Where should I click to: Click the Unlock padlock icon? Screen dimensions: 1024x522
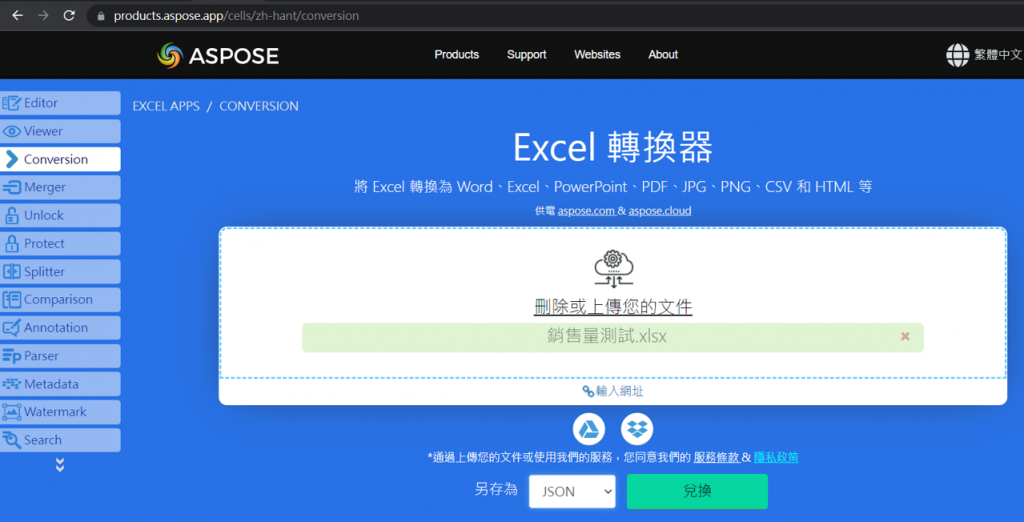click(x=12, y=216)
